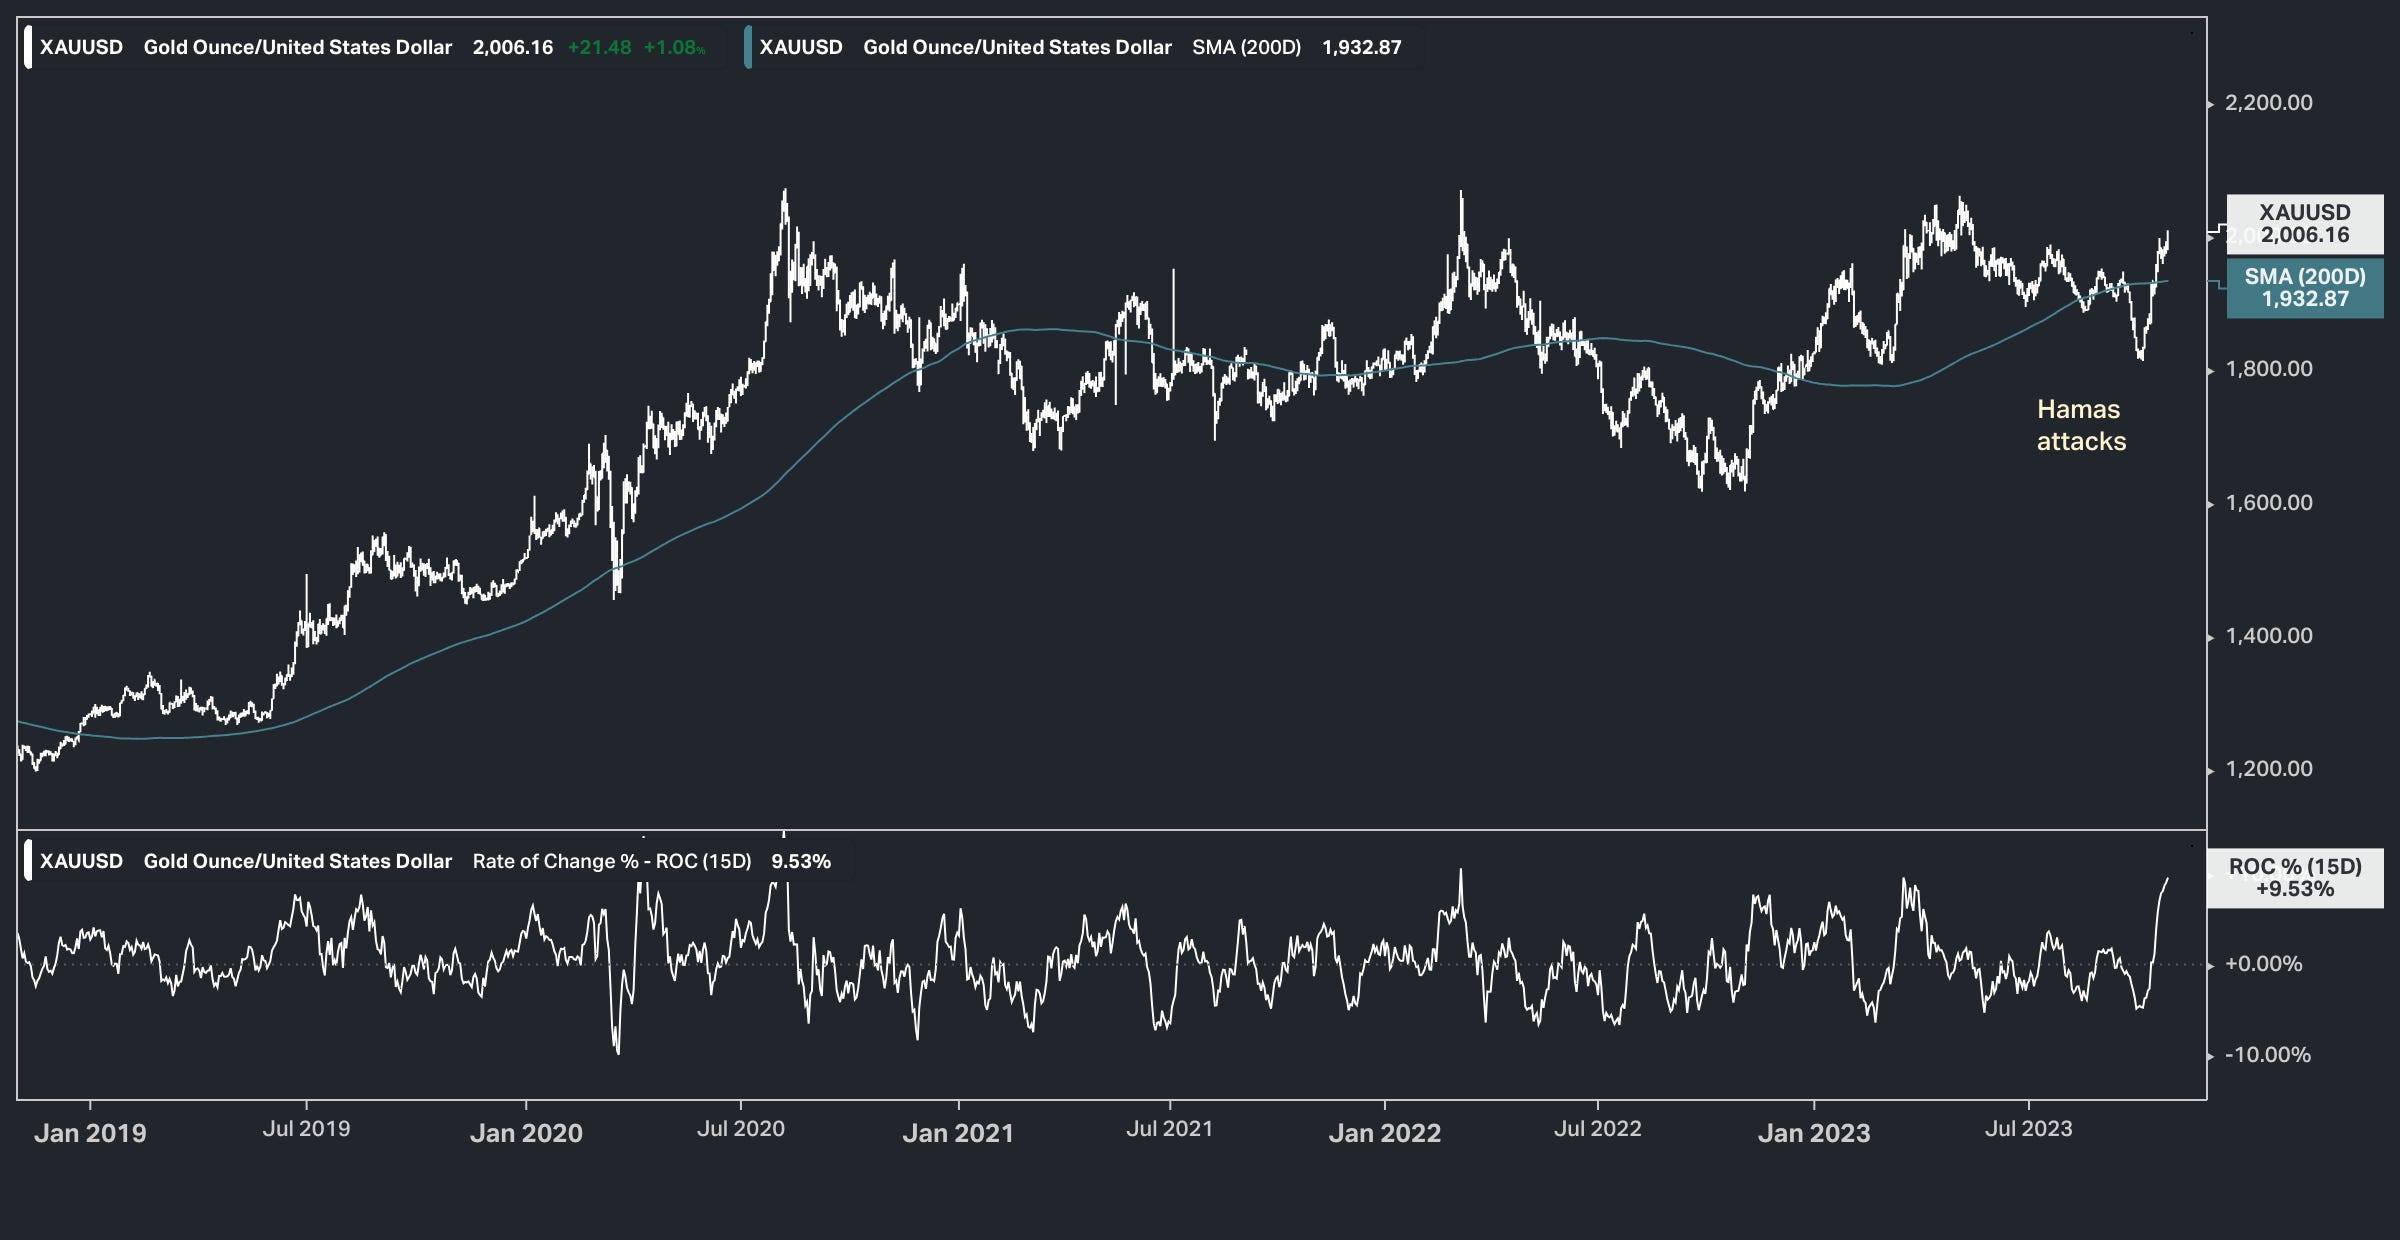
Task: Click the Jan 2022 time axis label
Action: point(1385,1133)
